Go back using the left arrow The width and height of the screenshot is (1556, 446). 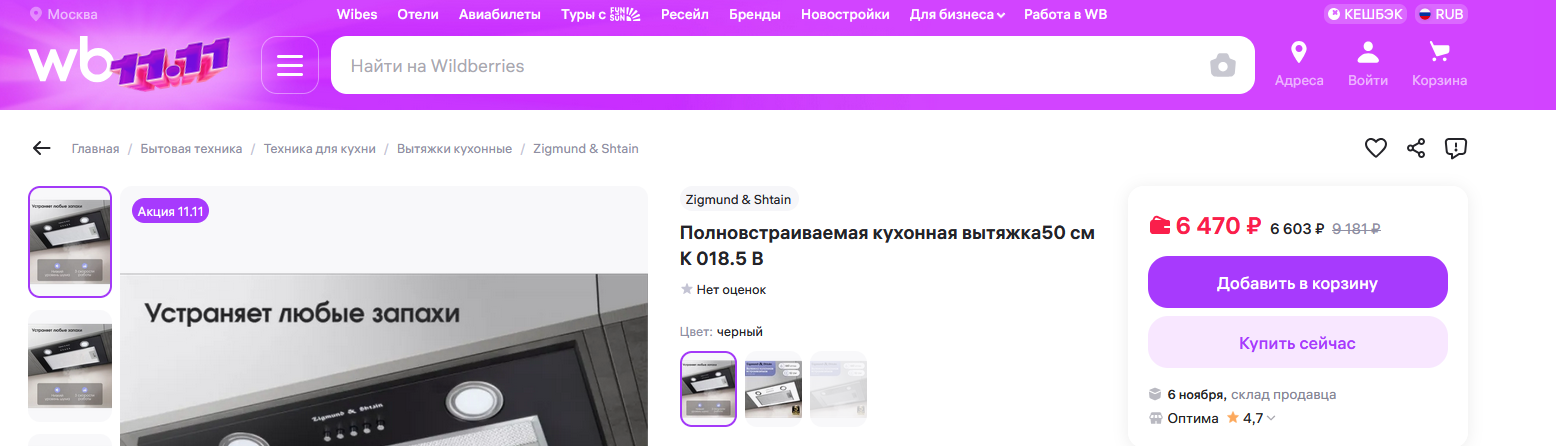coord(41,149)
